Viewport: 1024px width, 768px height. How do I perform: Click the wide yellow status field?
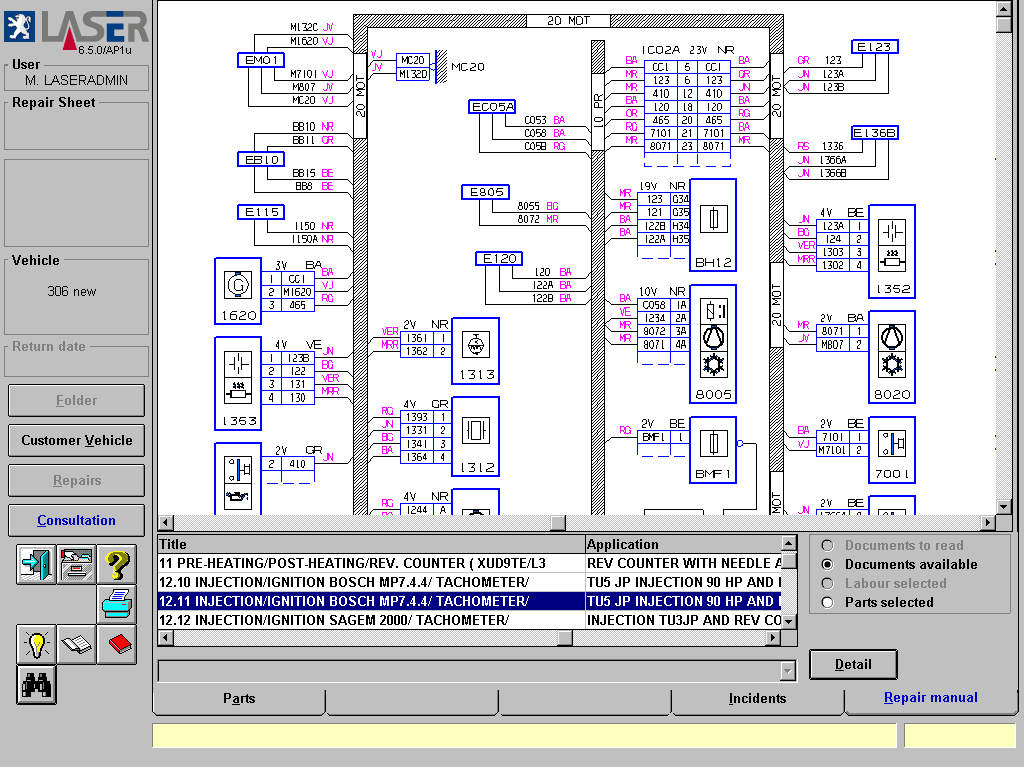[524, 735]
